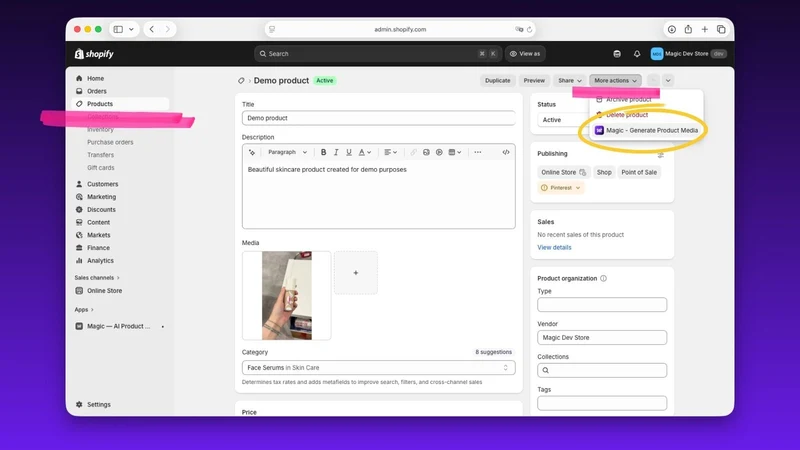Click the View as button

coord(525,54)
